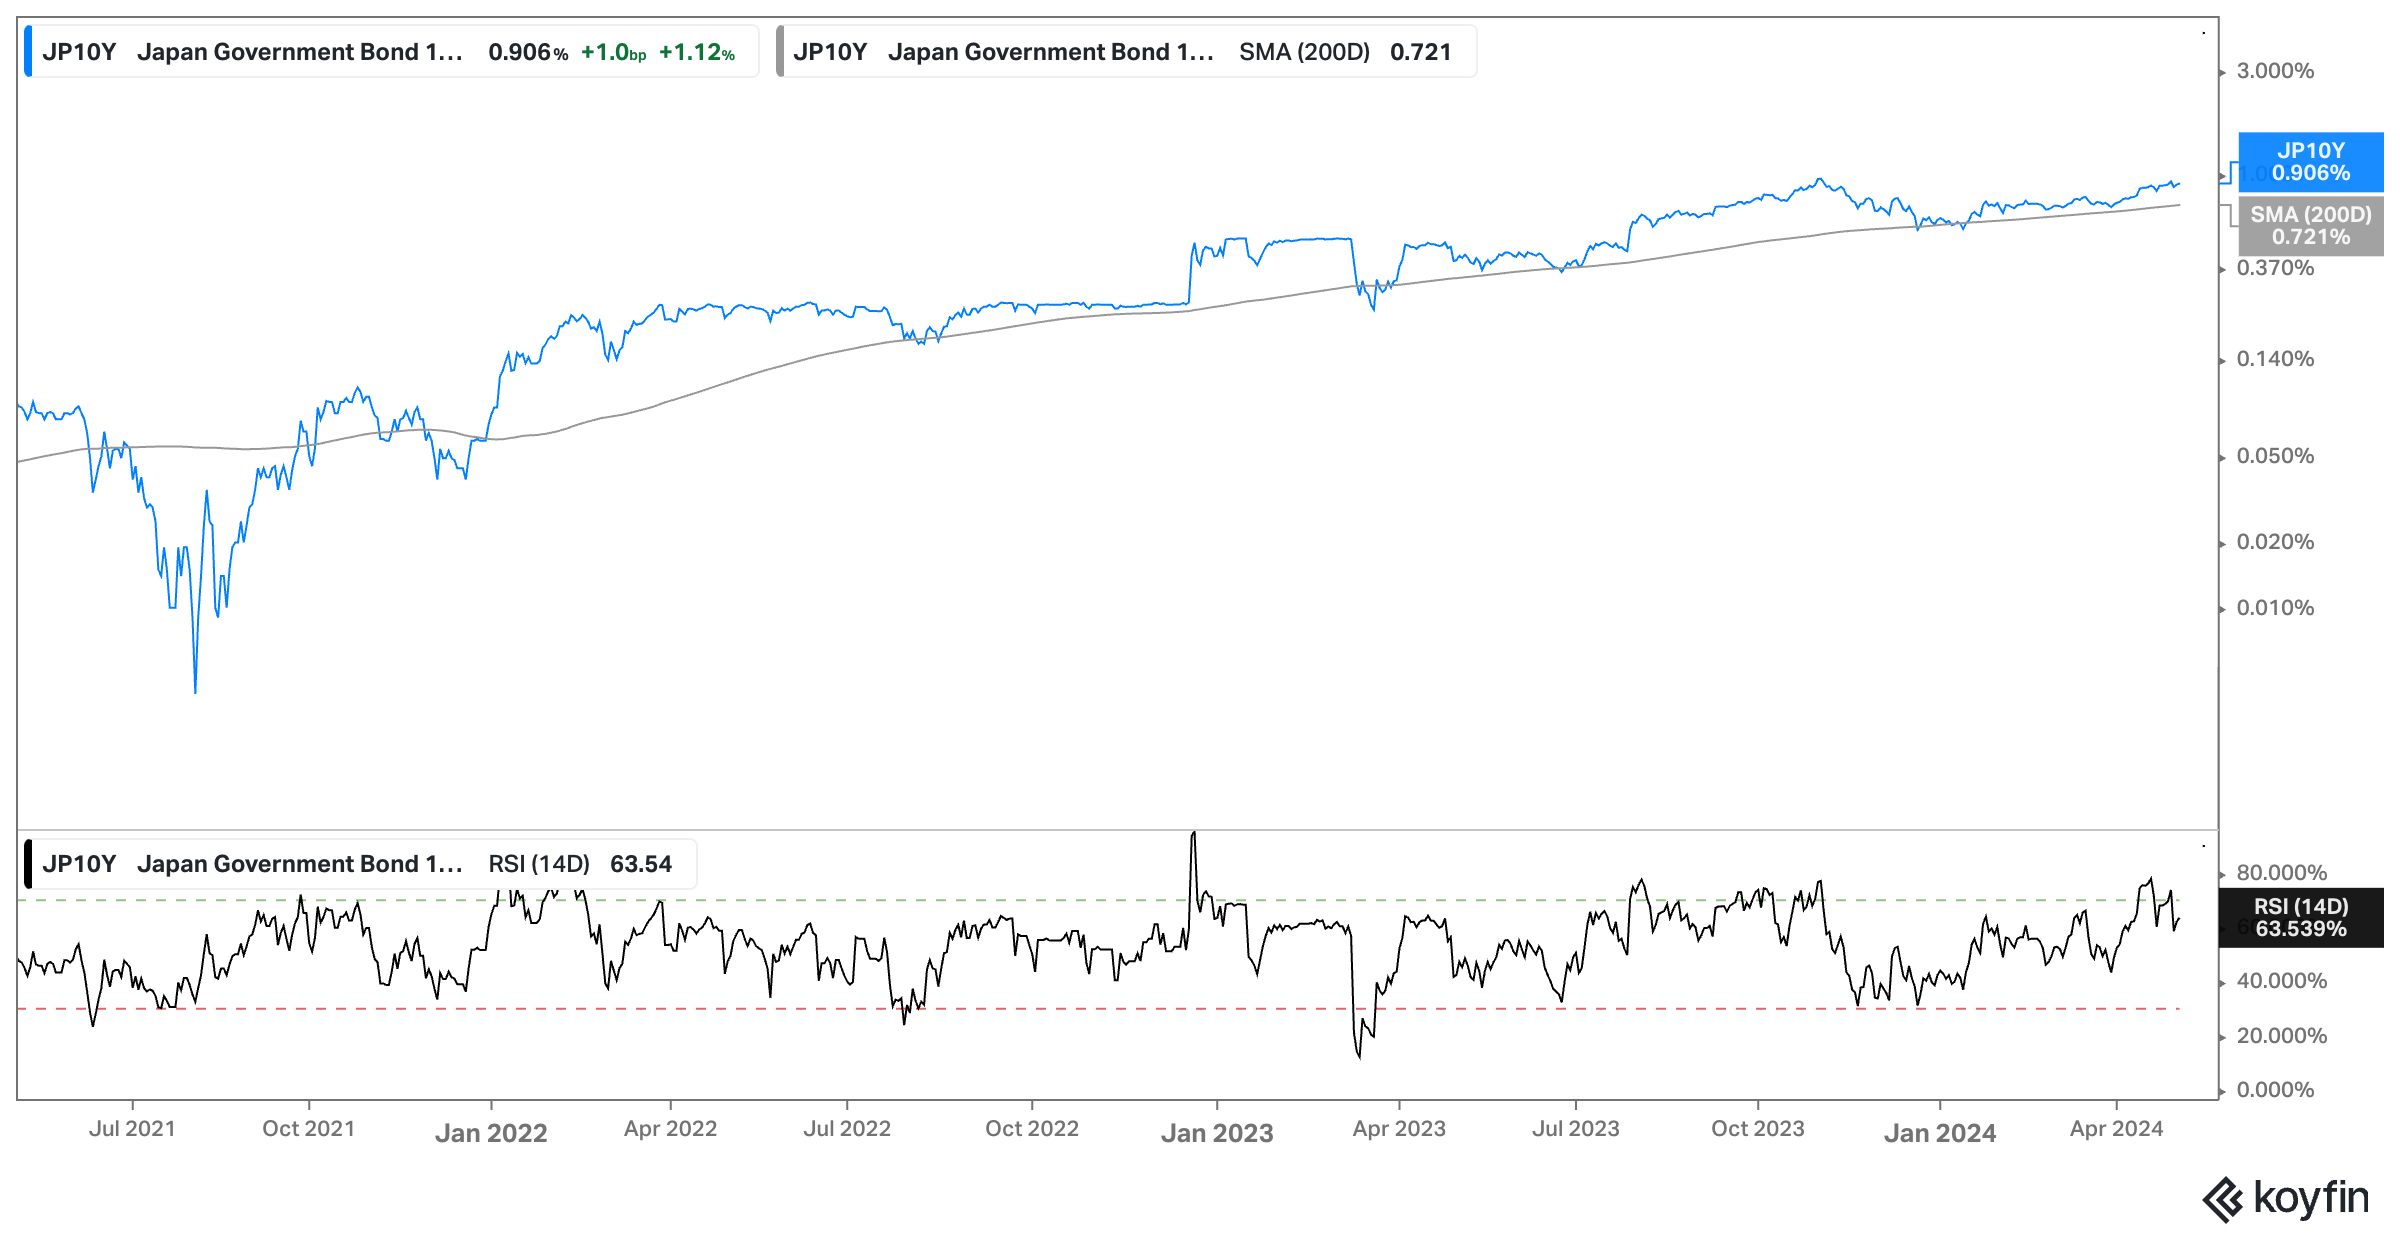
Task: Click the koyfin wordmark text
Action: point(2311,1197)
